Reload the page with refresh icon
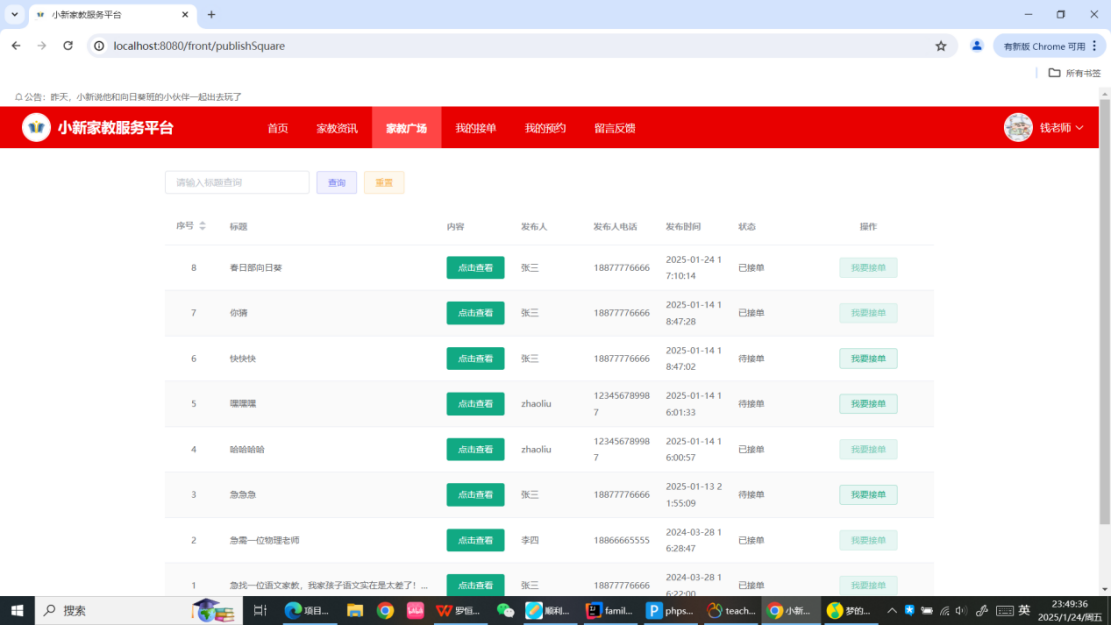The width and height of the screenshot is (1111, 625). tap(68, 45)
